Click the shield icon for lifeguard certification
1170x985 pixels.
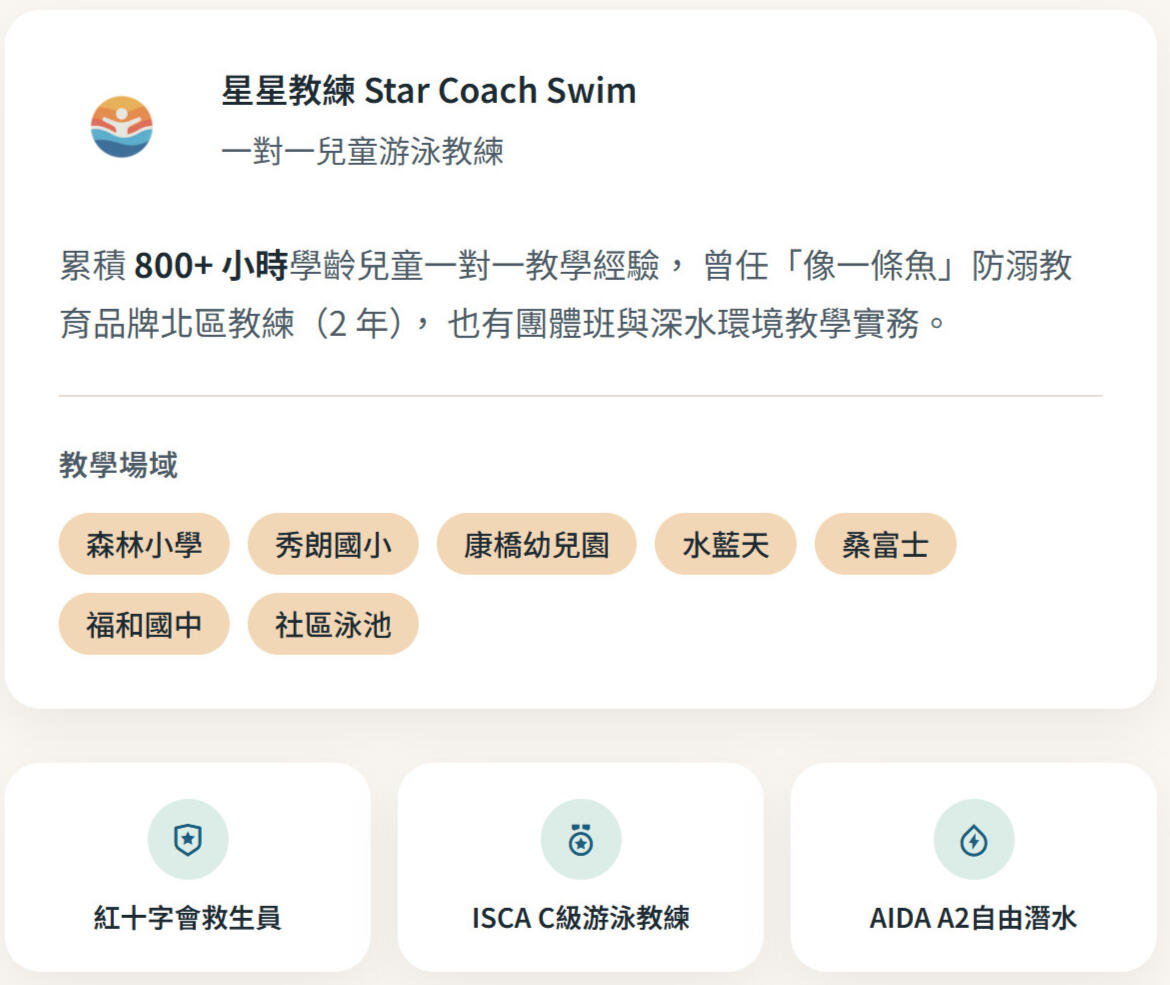tap(188, 840)
